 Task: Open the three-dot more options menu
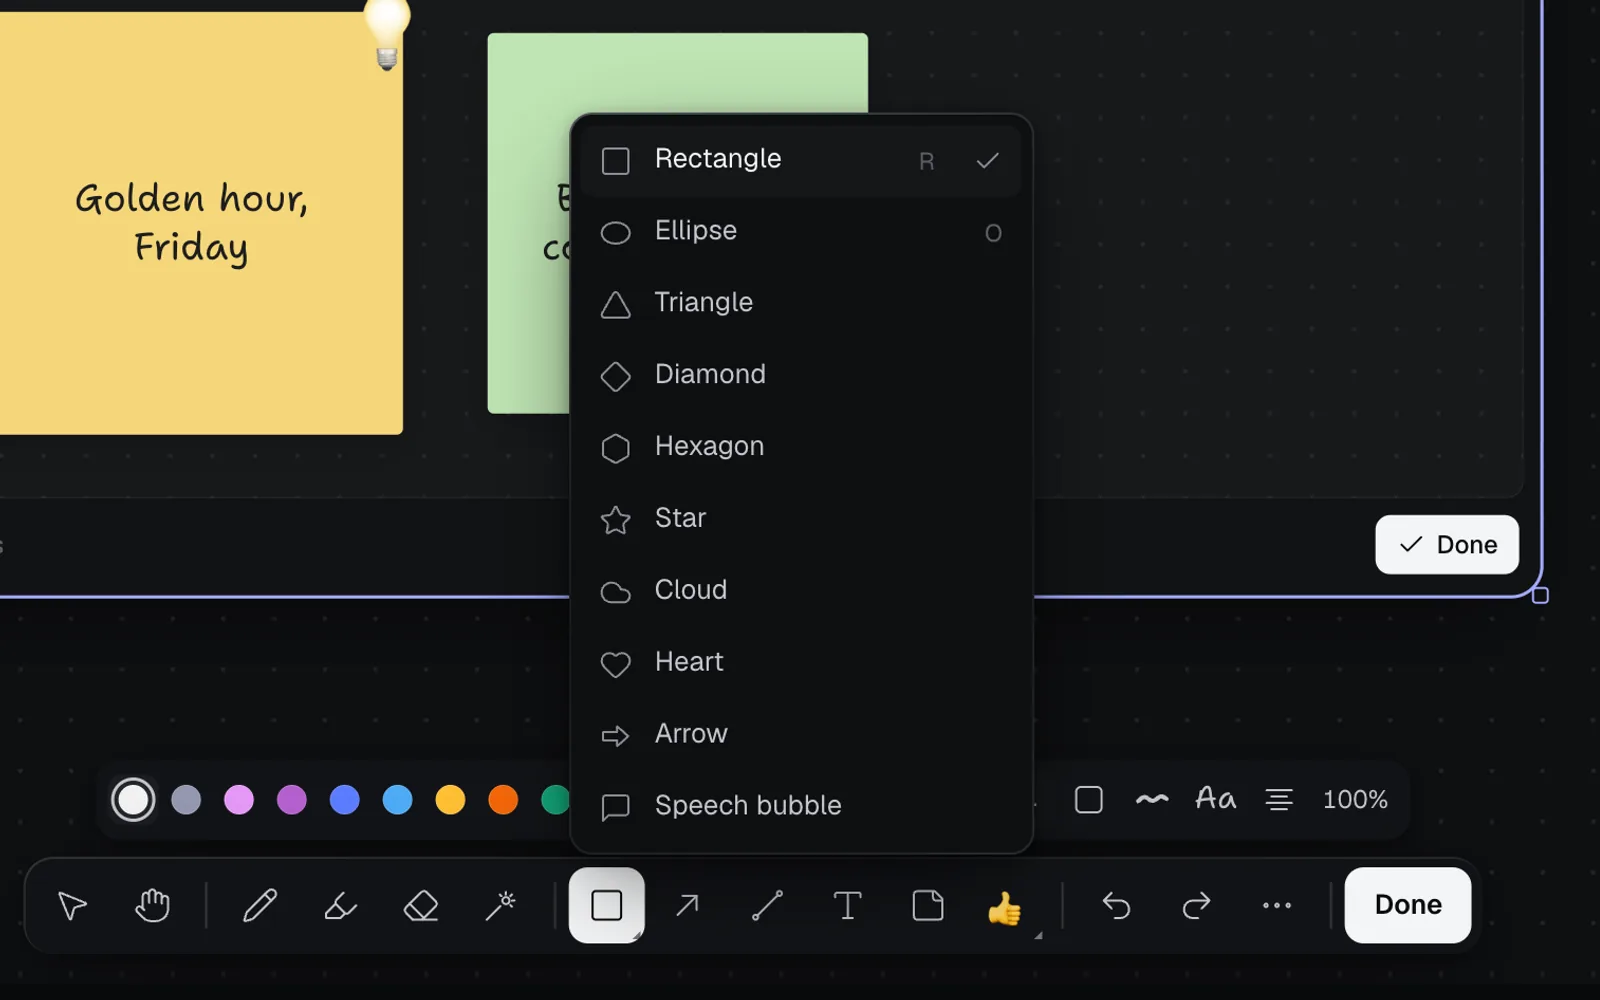(1277, 905)
